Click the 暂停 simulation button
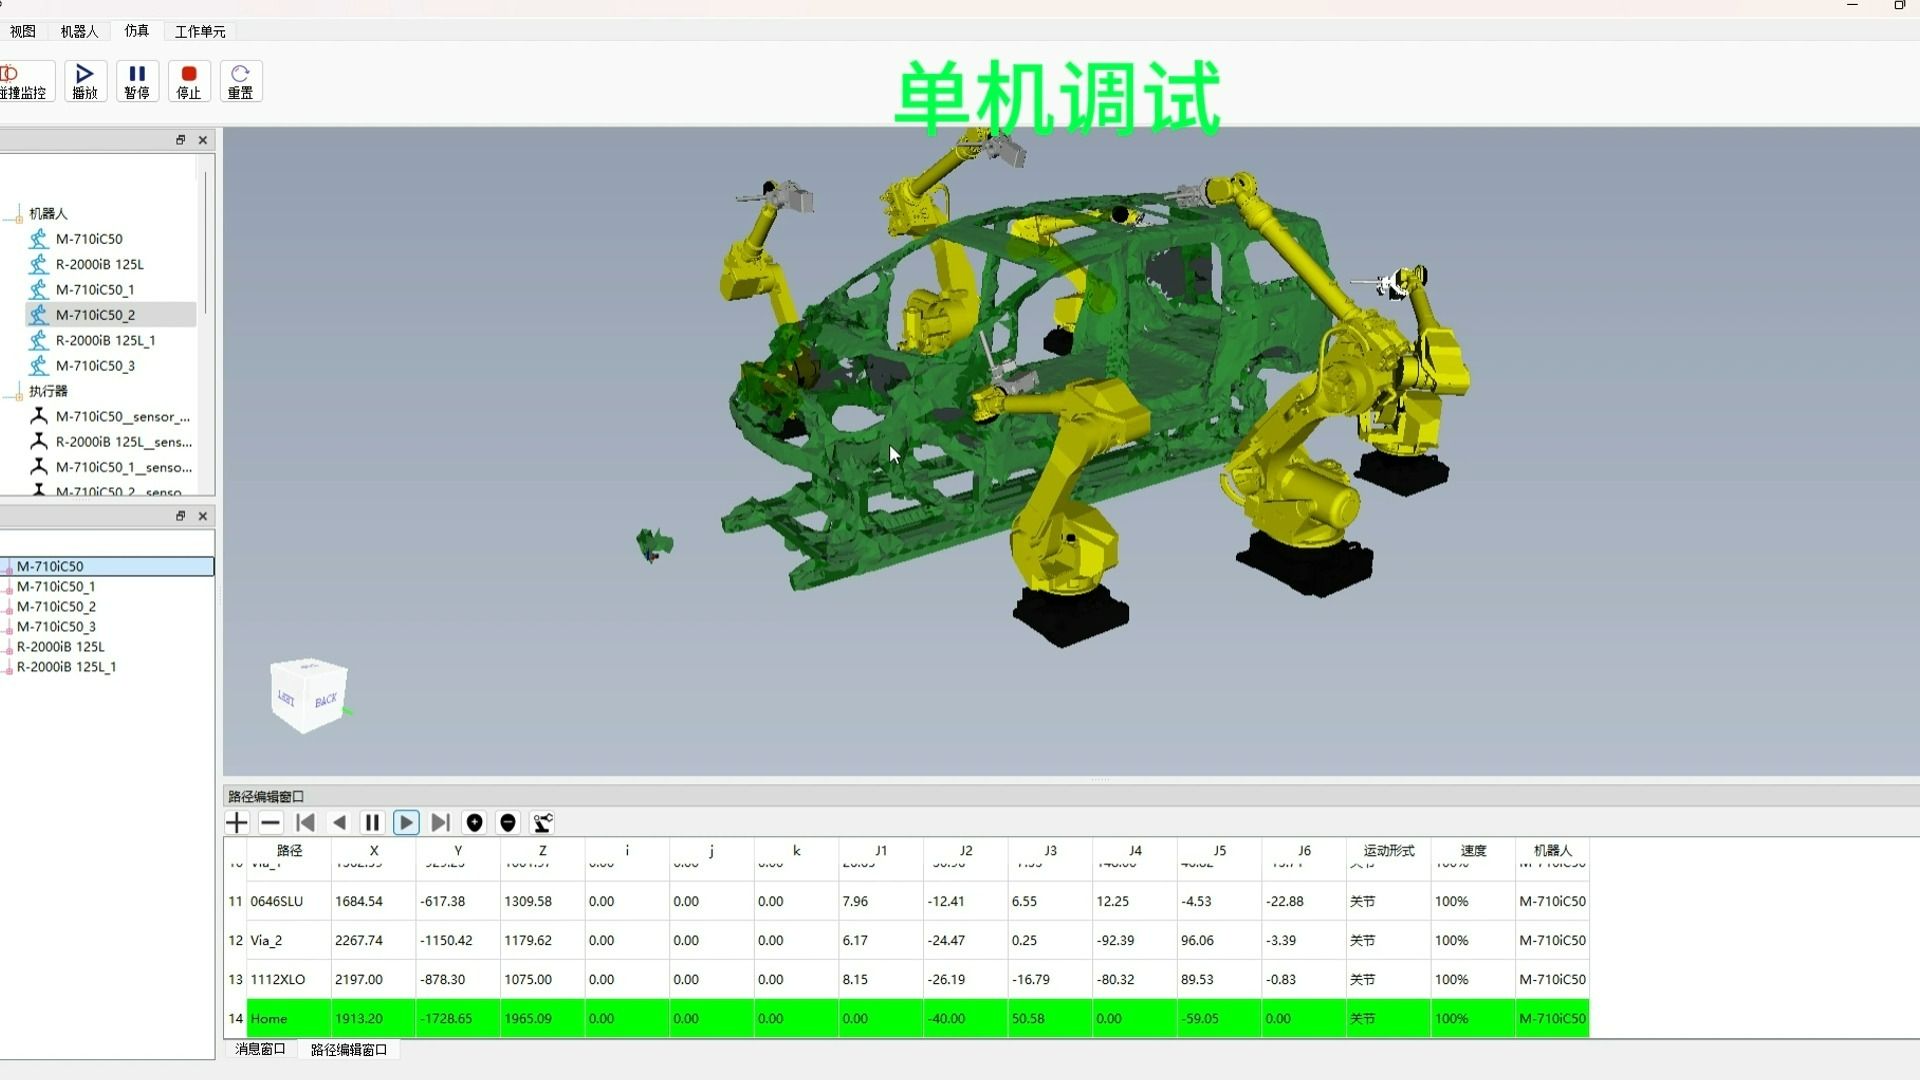This screenshot has height=1080, width=1920. coord(137,81)
